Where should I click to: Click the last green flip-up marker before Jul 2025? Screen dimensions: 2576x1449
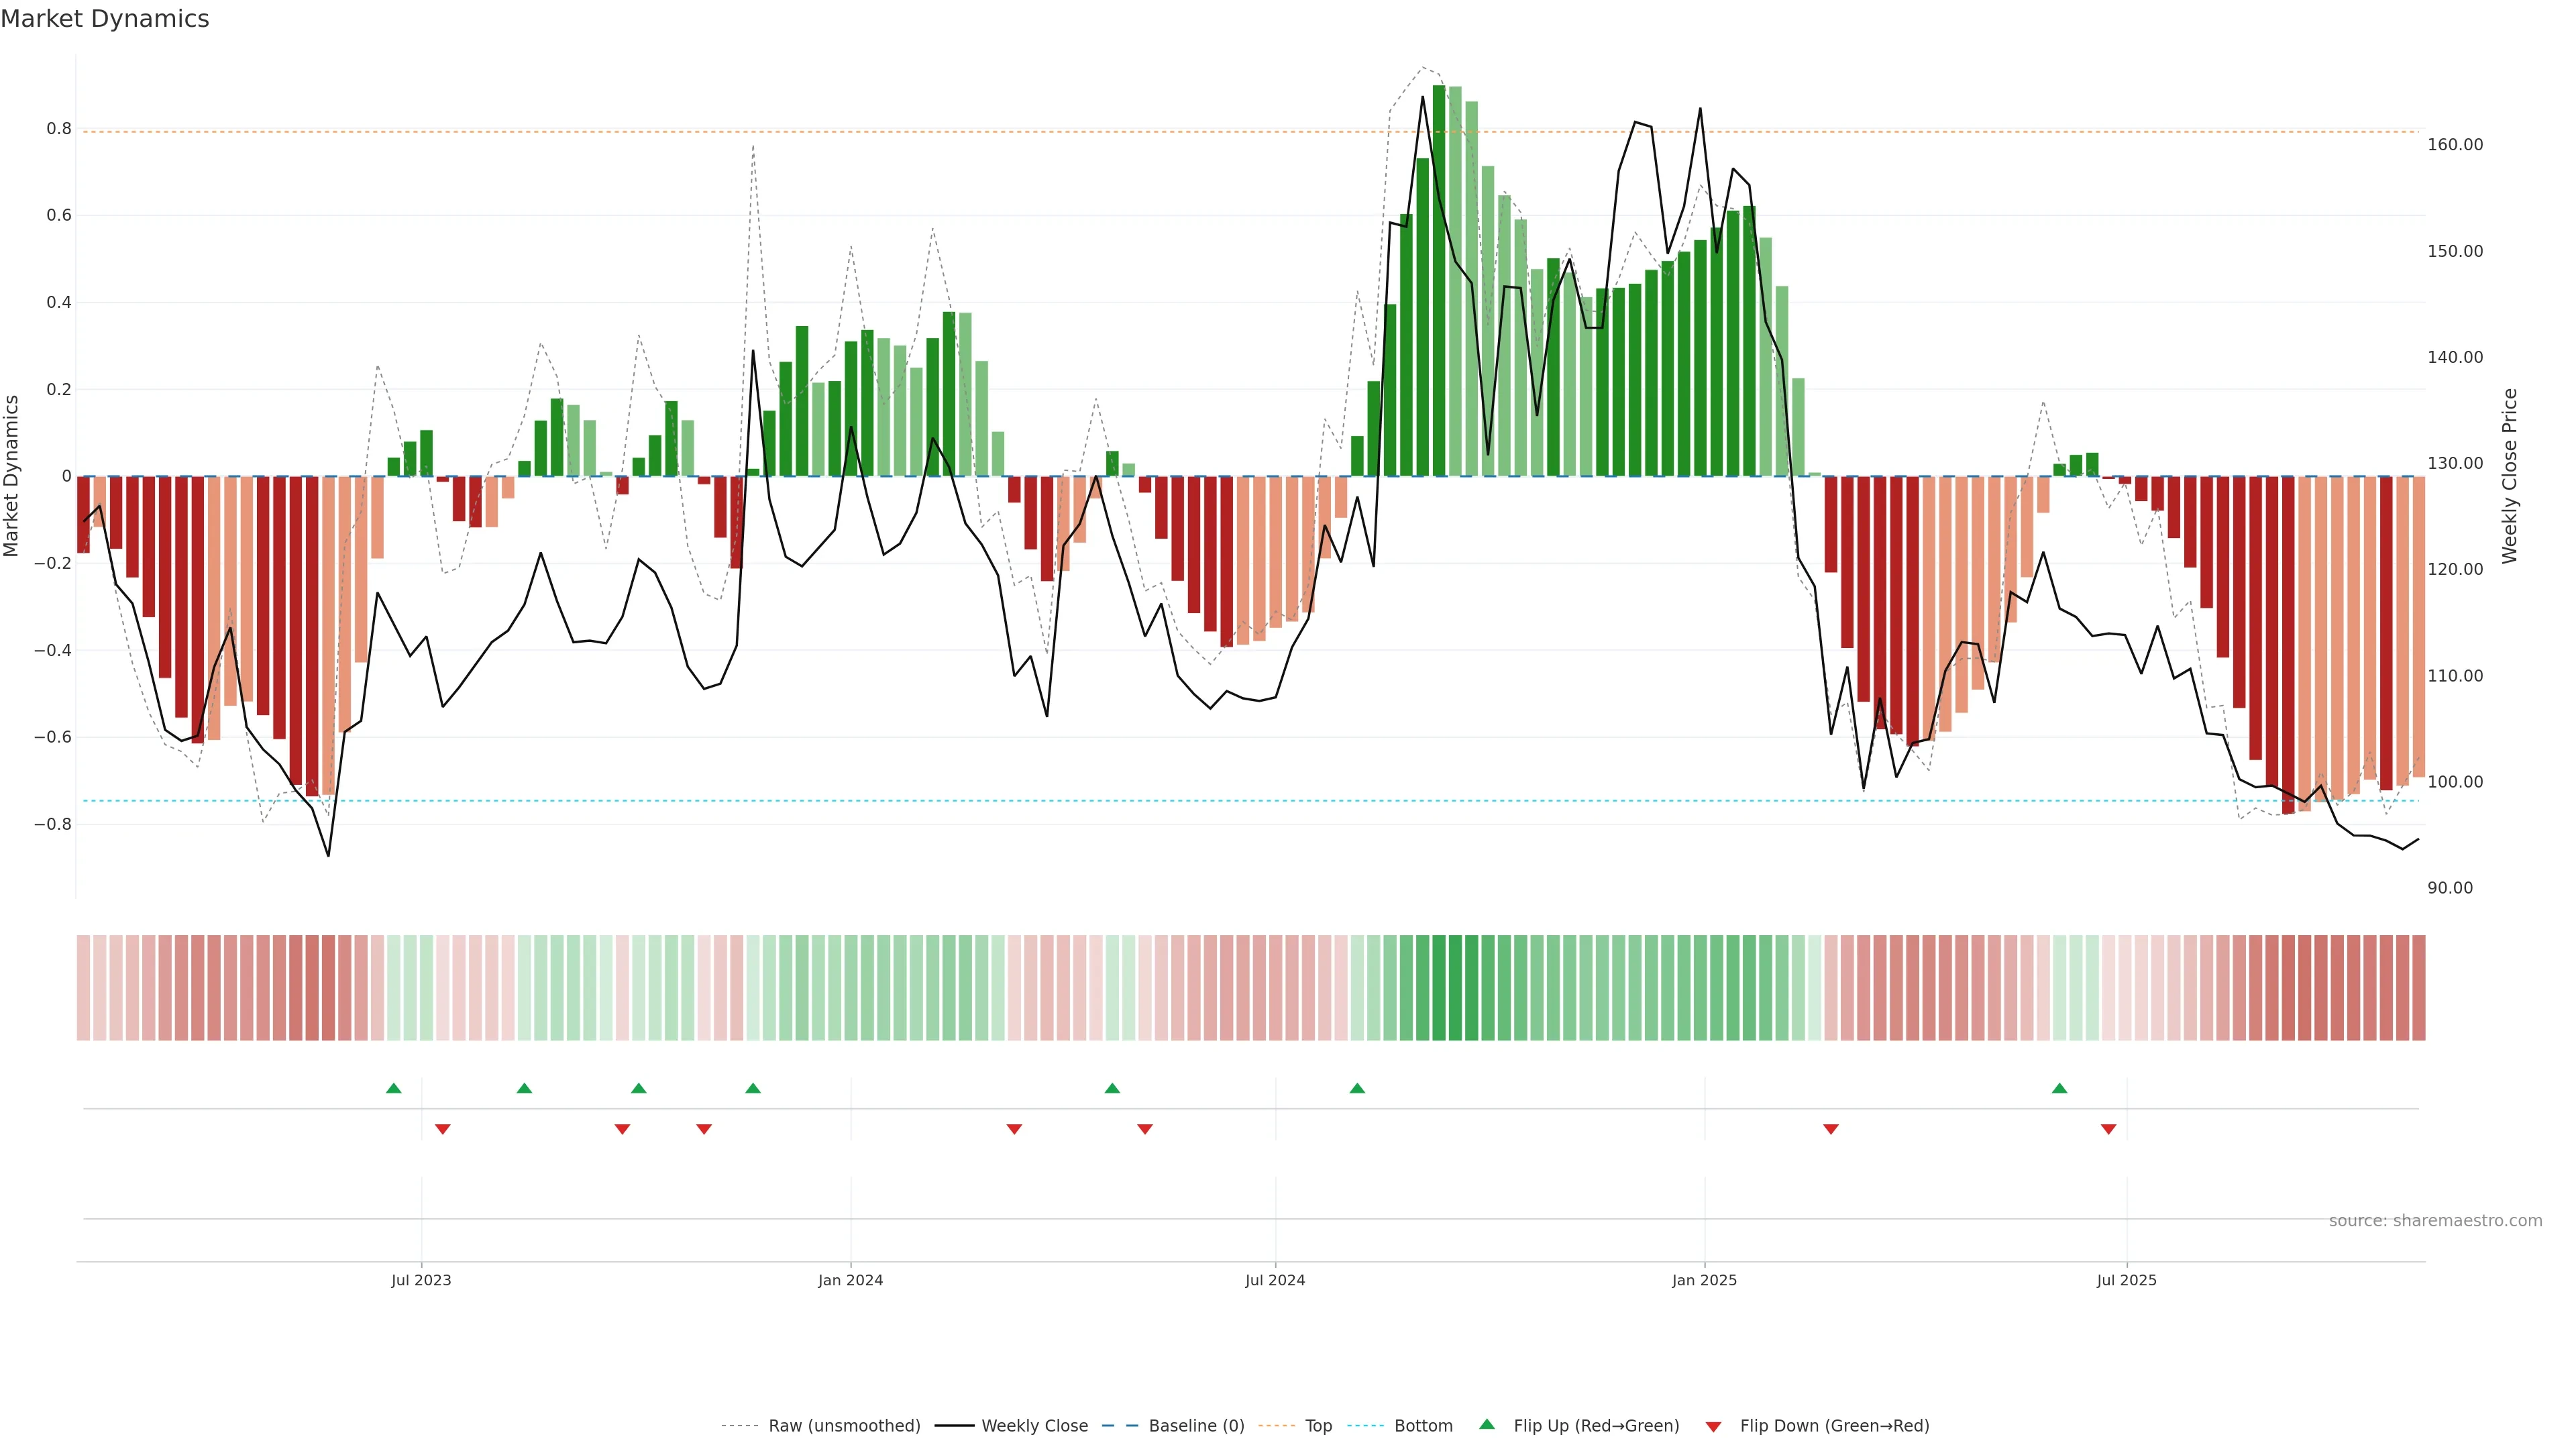point(2059,1088)
